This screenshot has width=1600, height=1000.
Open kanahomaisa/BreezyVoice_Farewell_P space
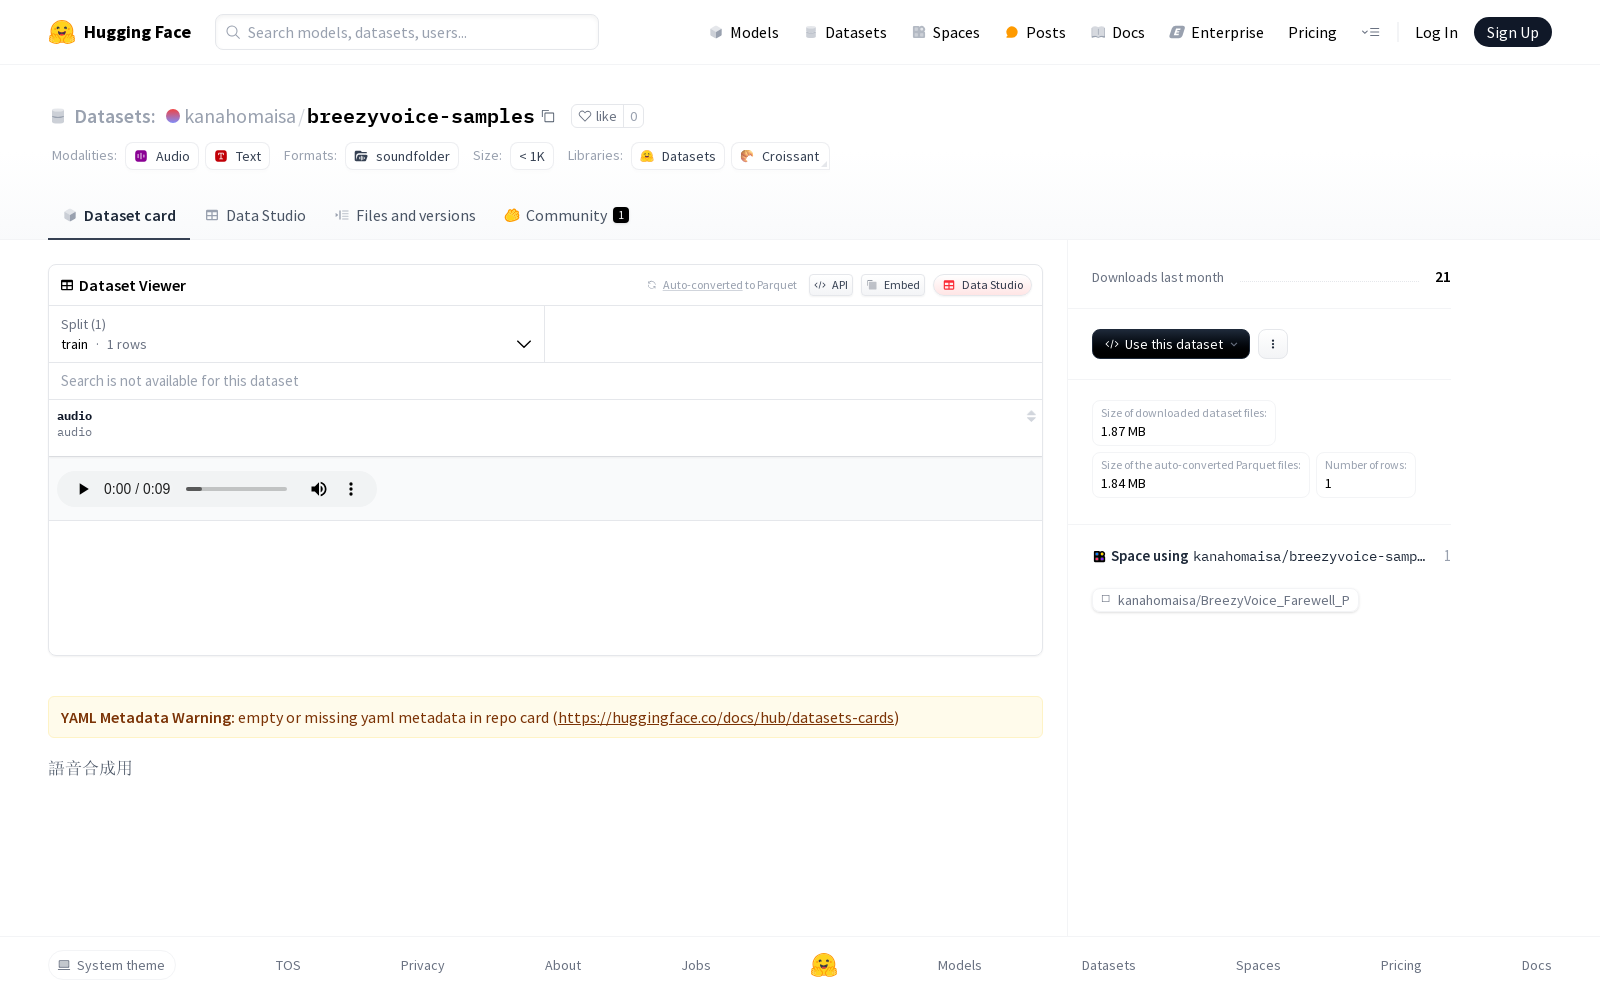(x=1225, y=600)
